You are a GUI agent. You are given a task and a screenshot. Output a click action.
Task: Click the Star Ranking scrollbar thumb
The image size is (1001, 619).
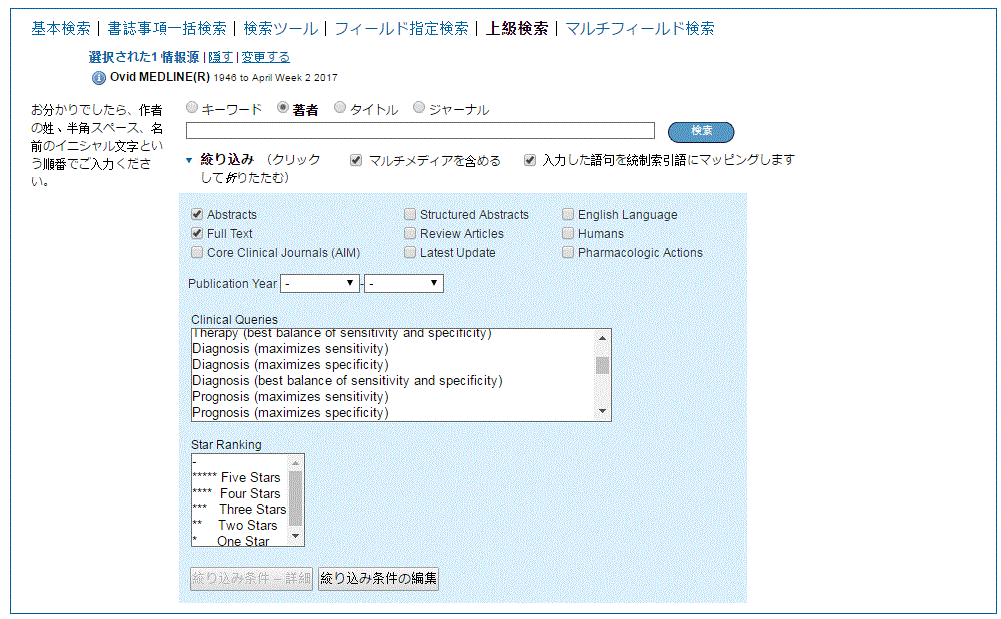coord(296,498)
